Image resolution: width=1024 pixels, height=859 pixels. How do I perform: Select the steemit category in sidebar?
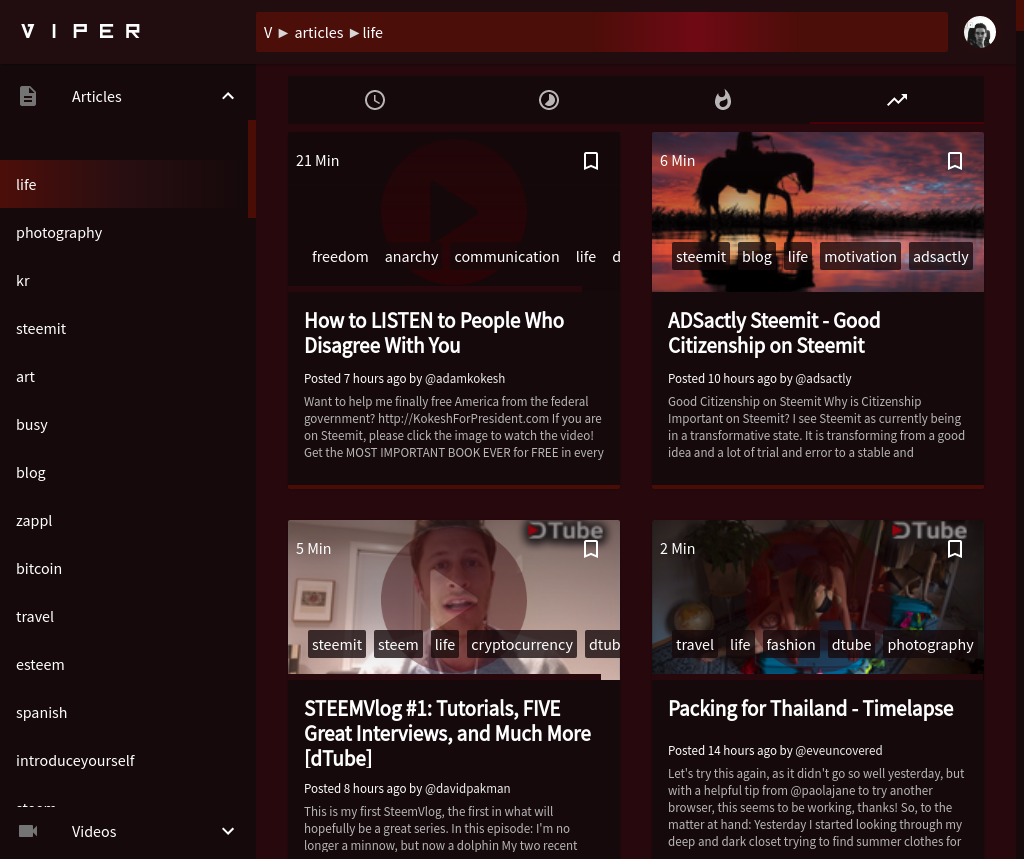tap(124, 329)
